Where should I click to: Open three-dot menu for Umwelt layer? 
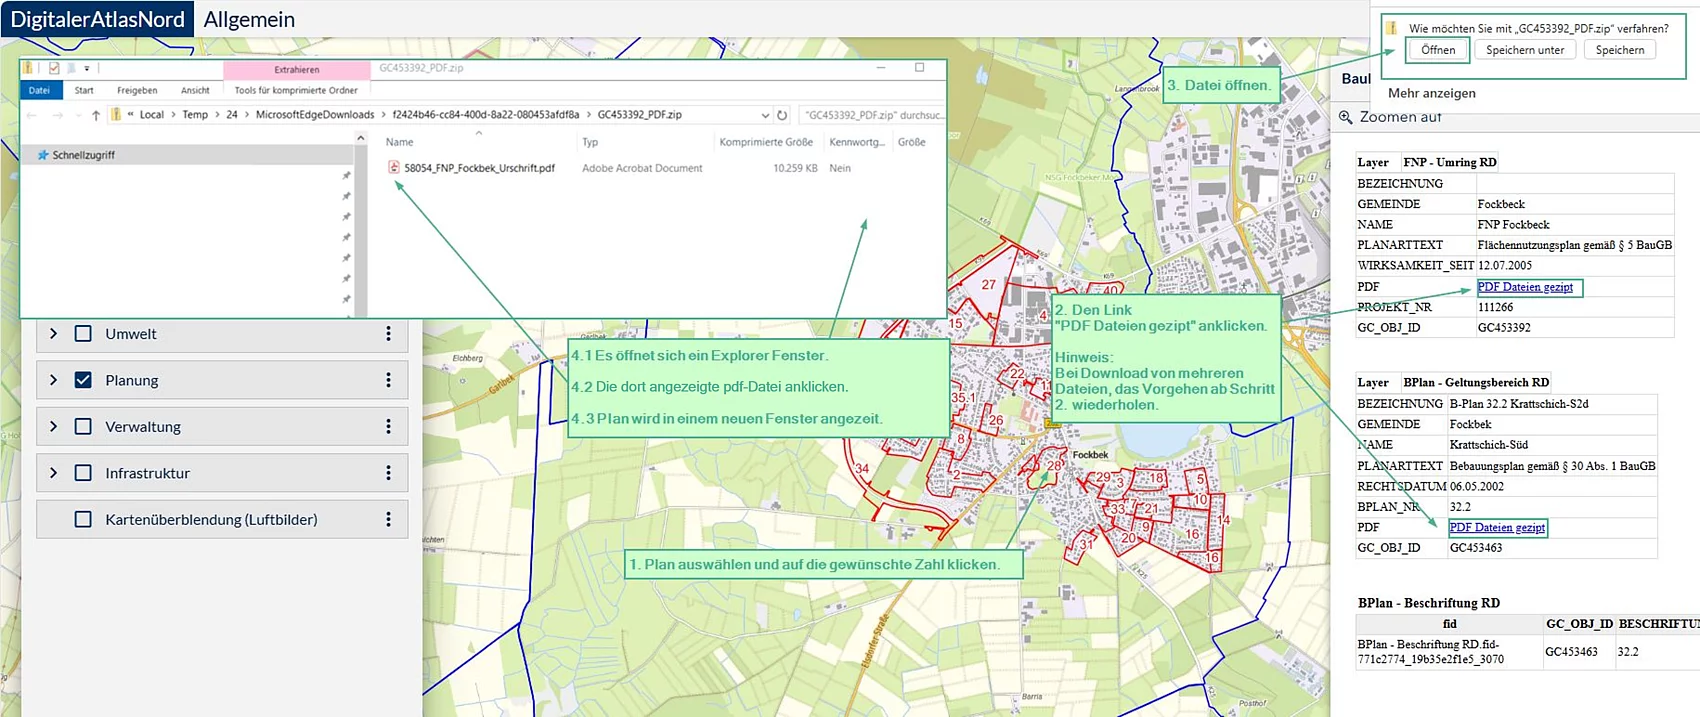389,334
